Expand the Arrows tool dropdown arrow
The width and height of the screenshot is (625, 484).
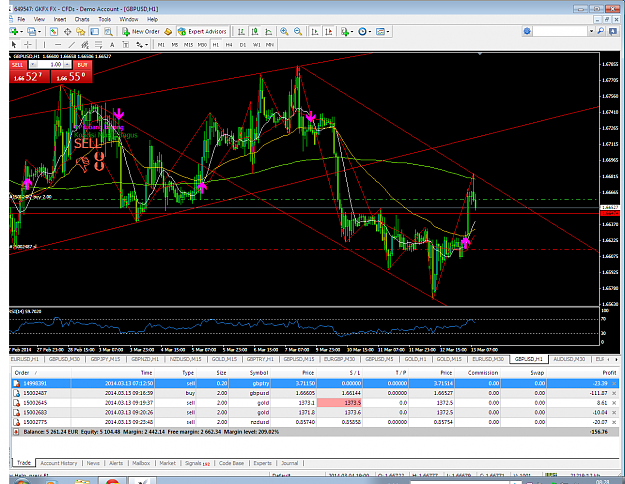pyautogui.click(x=146, y=45)
